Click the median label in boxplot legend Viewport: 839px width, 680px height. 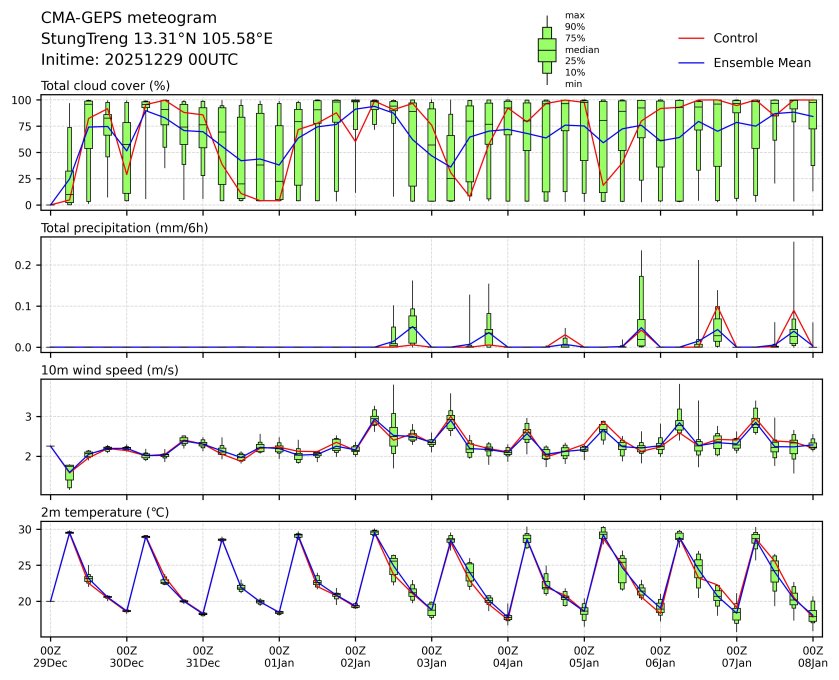[575, 49]
